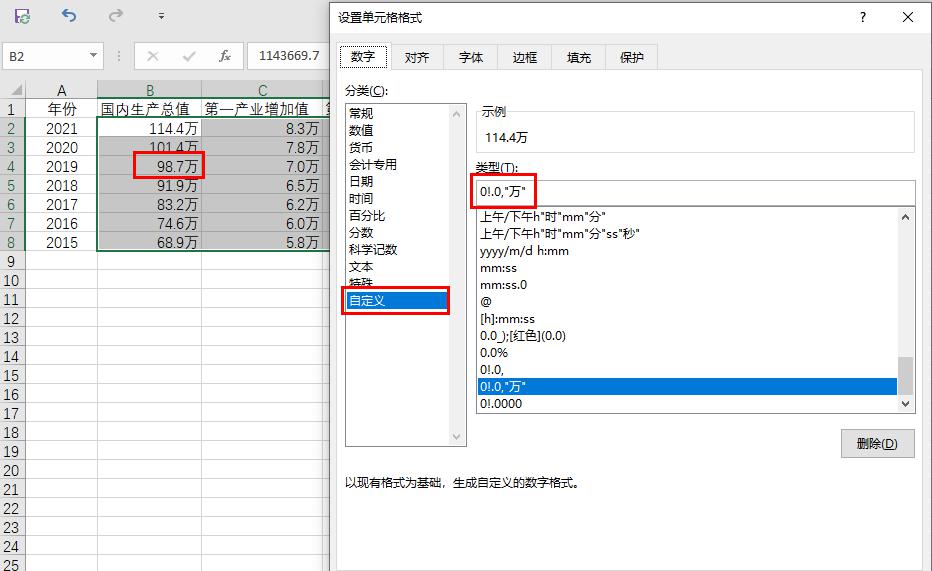932x571 pixels.
Task: Click the Select All corner triangle
Action: (x=15, y=90)
